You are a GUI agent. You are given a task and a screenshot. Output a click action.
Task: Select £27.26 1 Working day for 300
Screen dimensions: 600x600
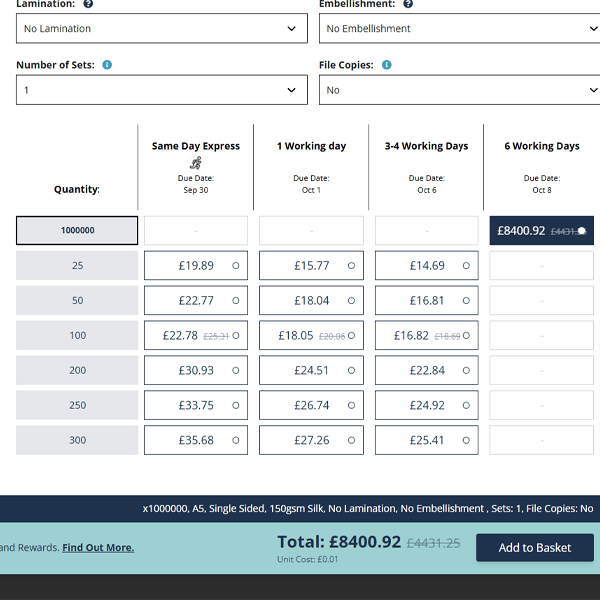click(x=311, y=440)
